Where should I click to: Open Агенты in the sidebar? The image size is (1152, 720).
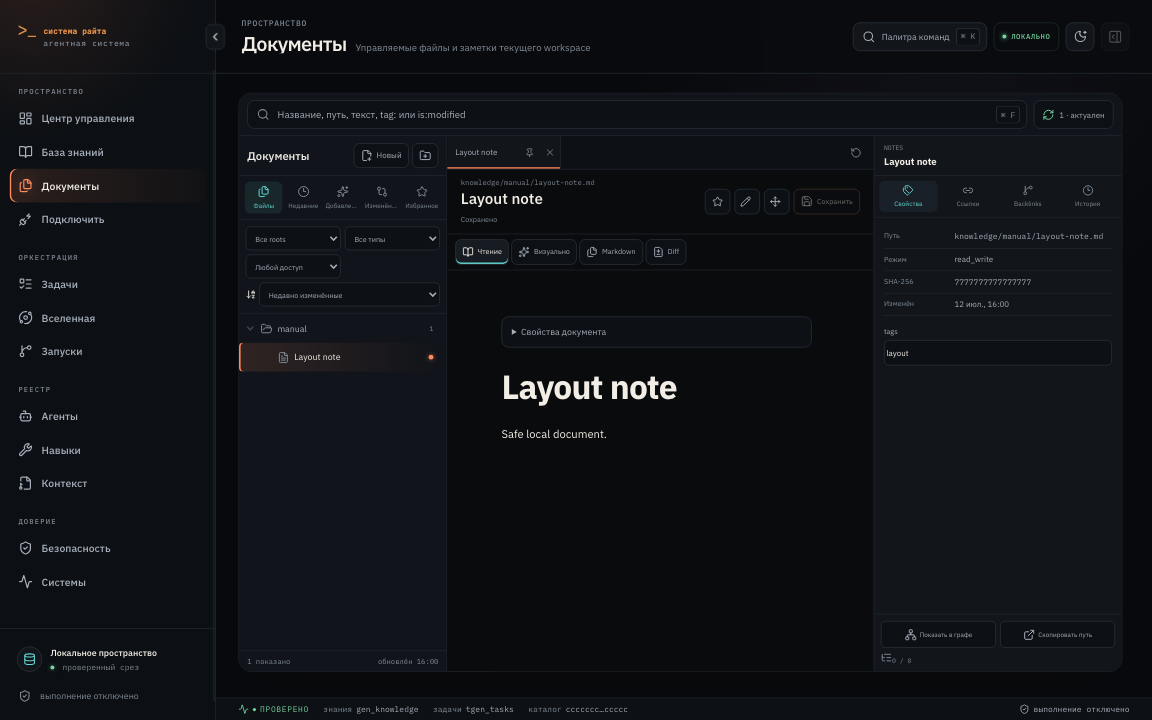[x=107, y=416]
